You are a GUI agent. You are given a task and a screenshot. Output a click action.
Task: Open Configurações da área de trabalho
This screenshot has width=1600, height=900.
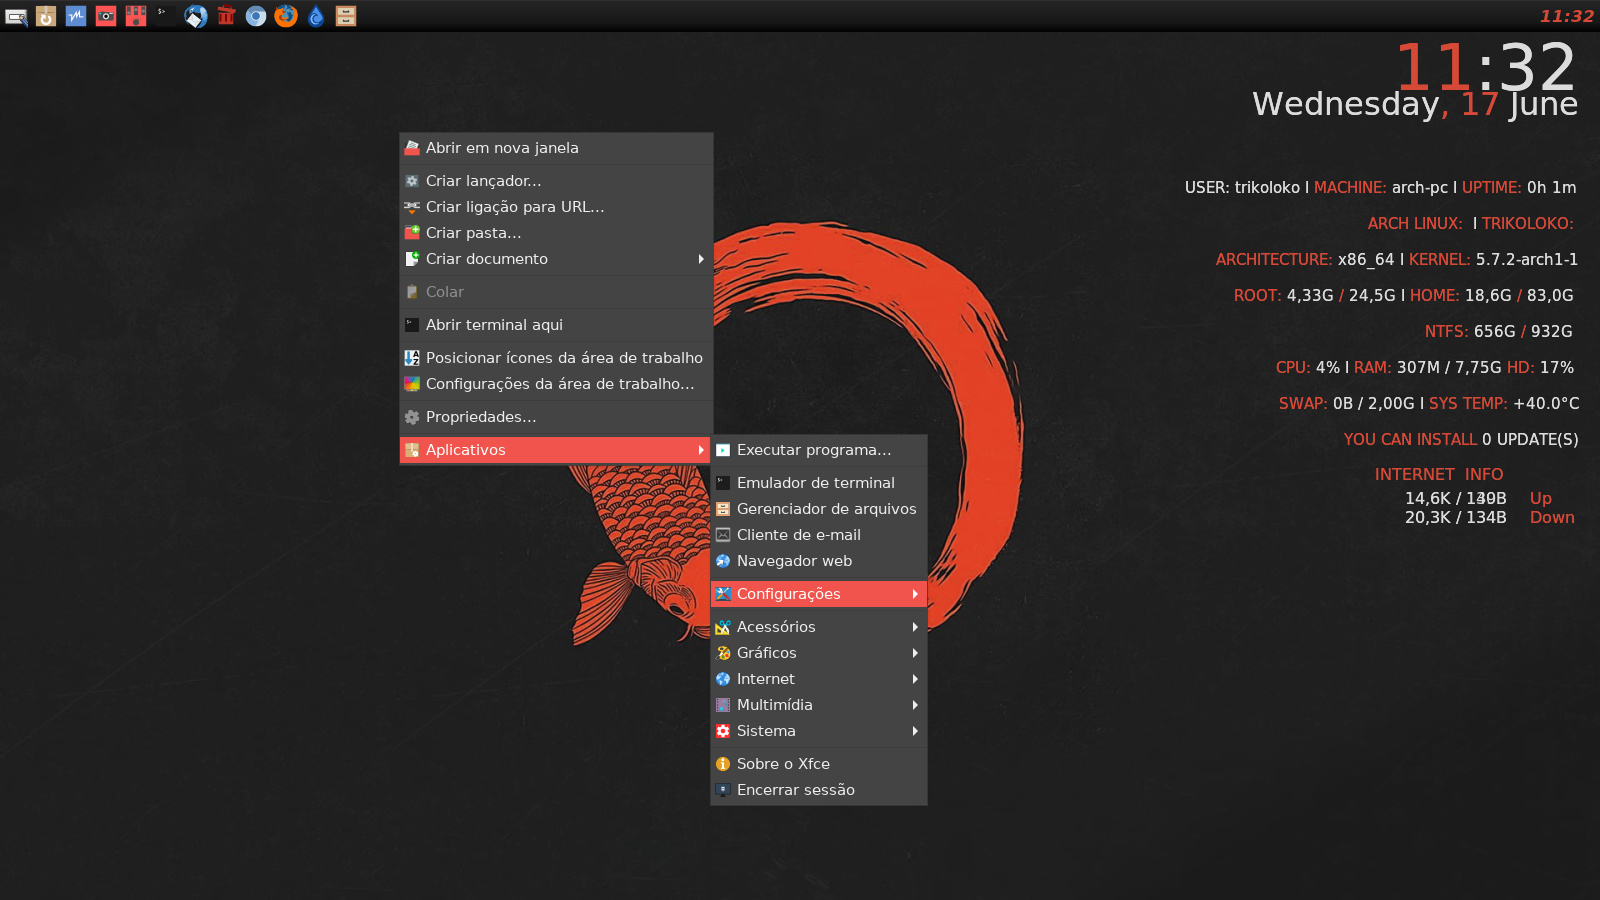pyautogui.click(x=559, y=384)
